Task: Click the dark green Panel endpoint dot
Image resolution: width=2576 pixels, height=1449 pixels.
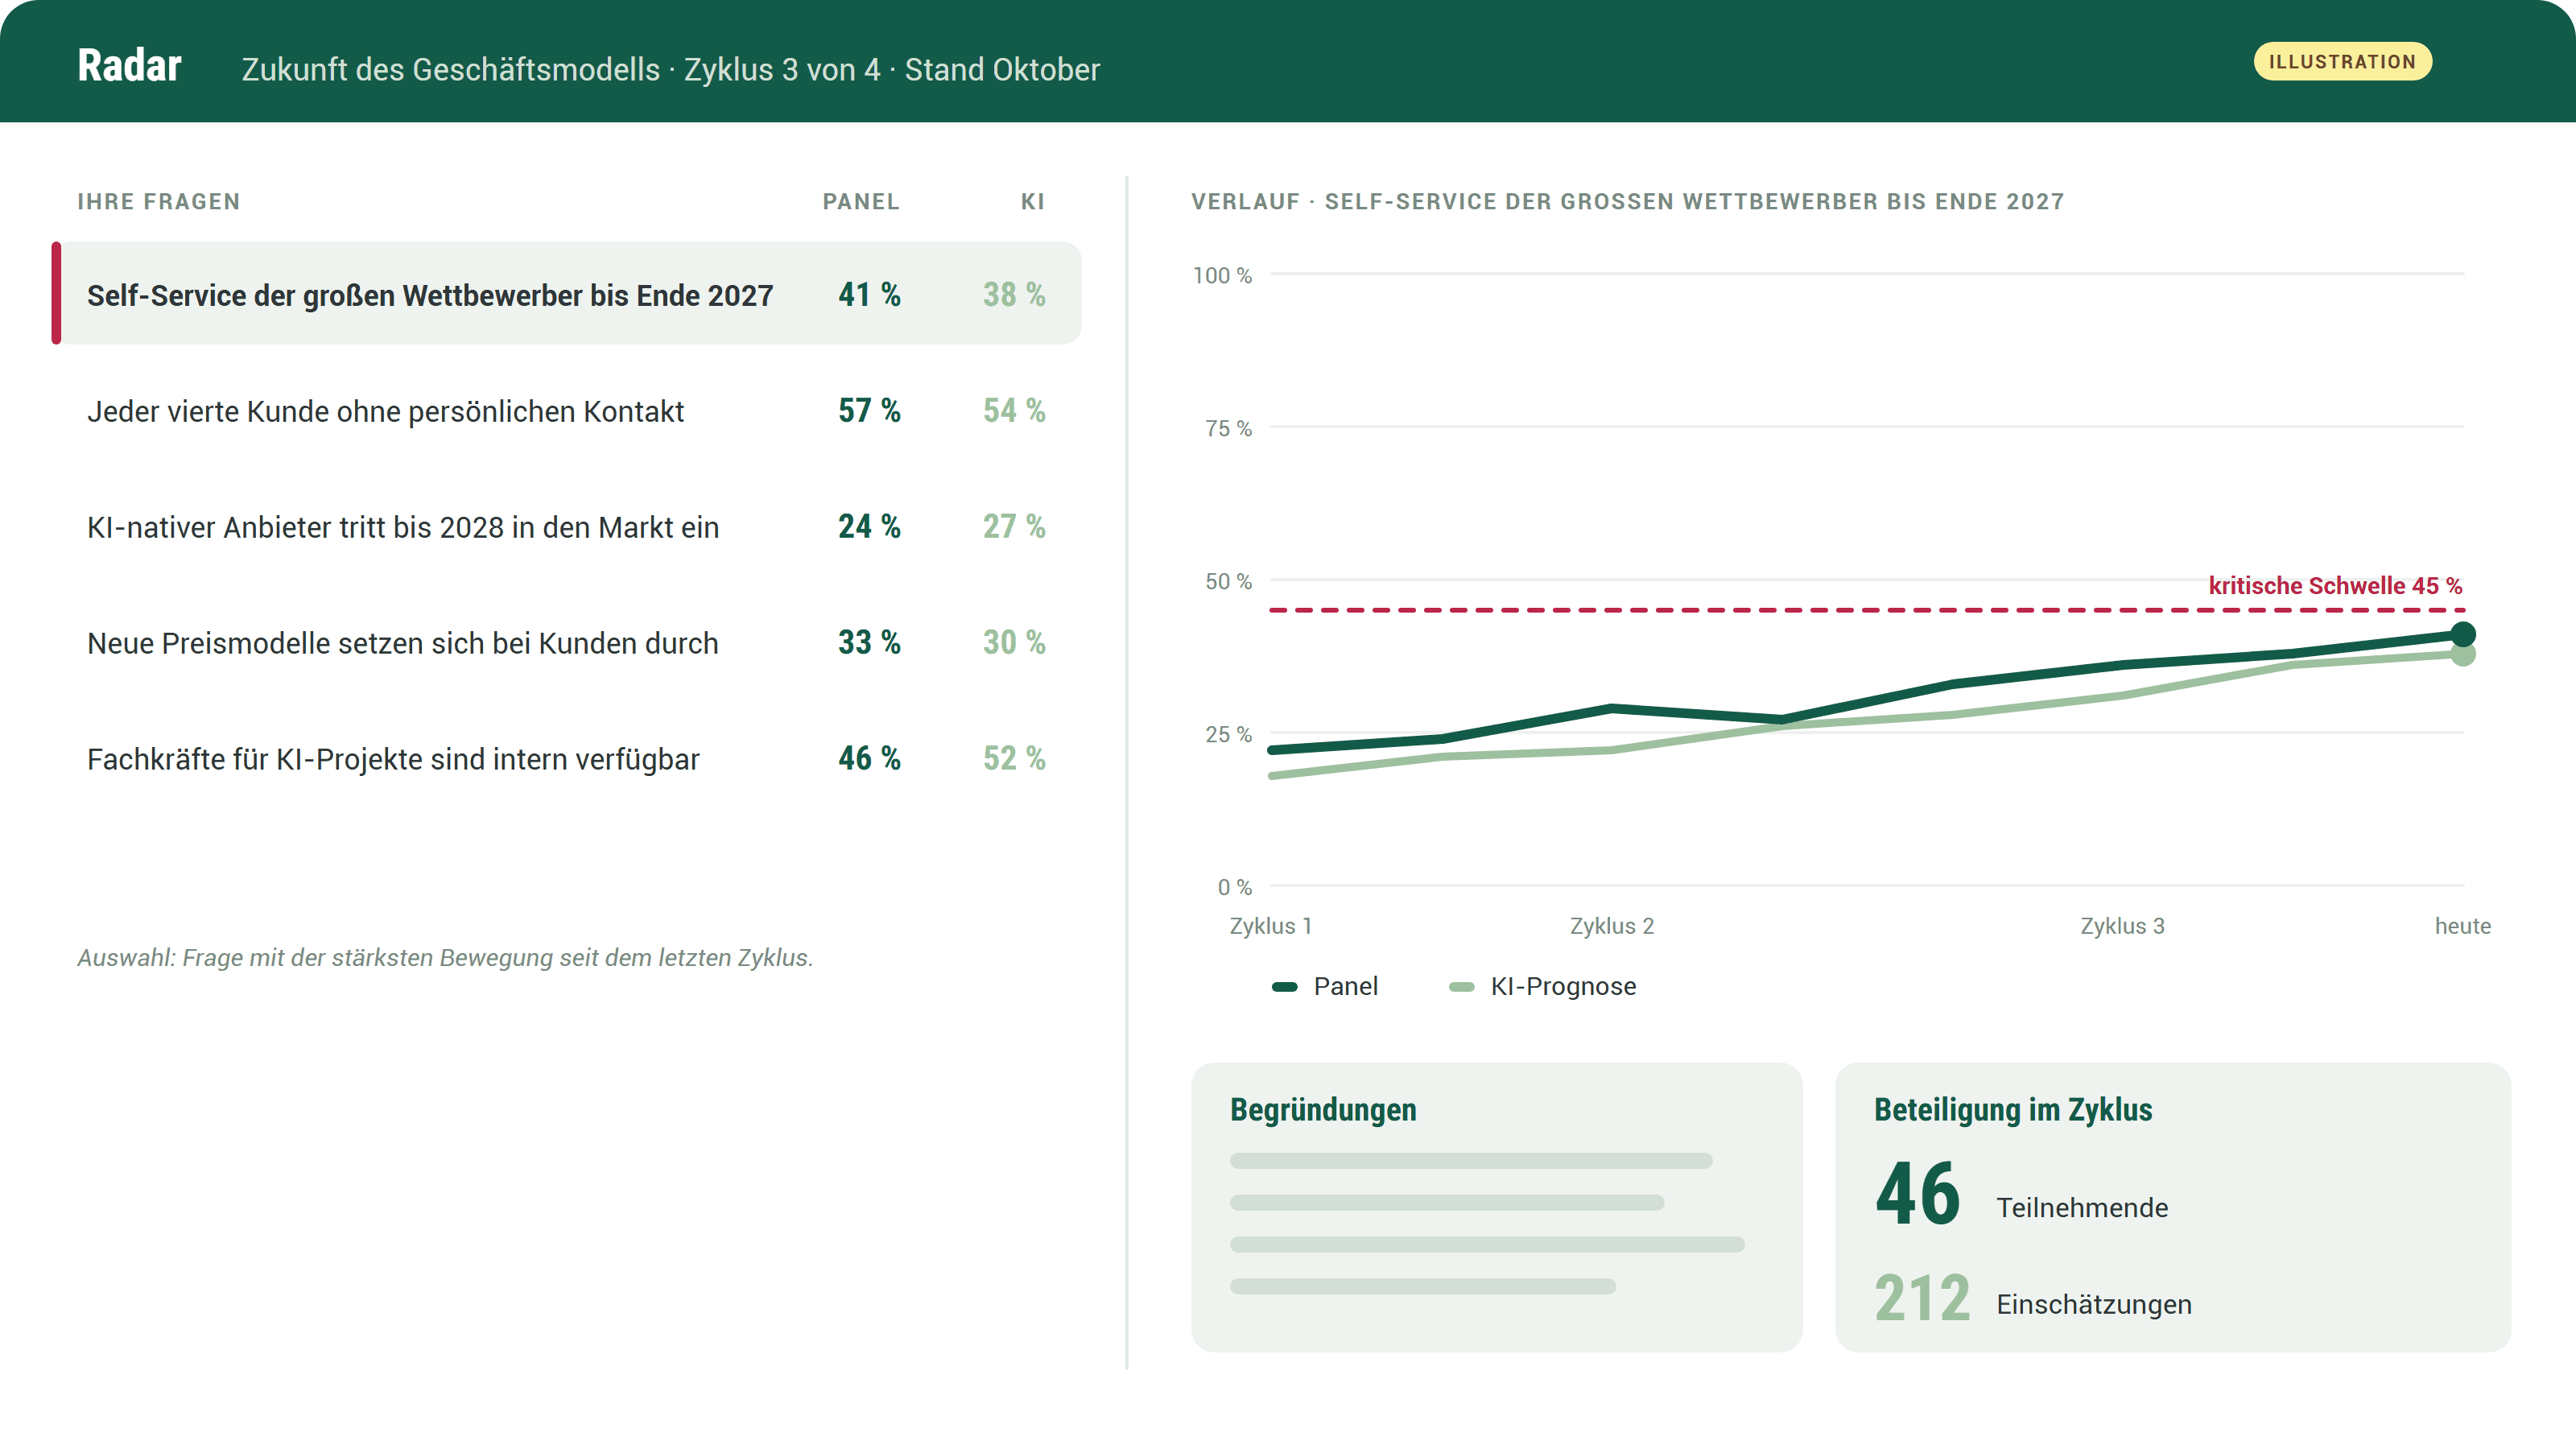Action: (2463, 634)
